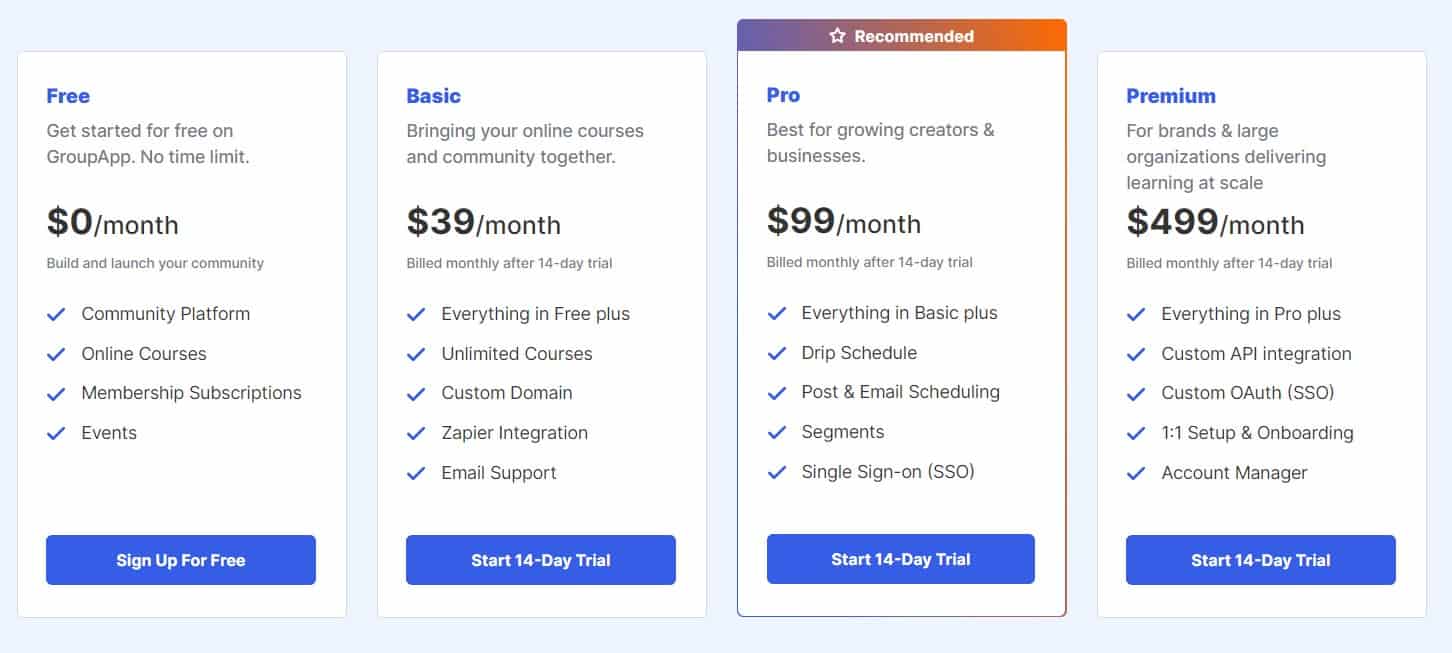The image size is (1452, 653).
Task: Click the checkmark beside Post & Email Scheduling
Action: click(x=777, y=392)
